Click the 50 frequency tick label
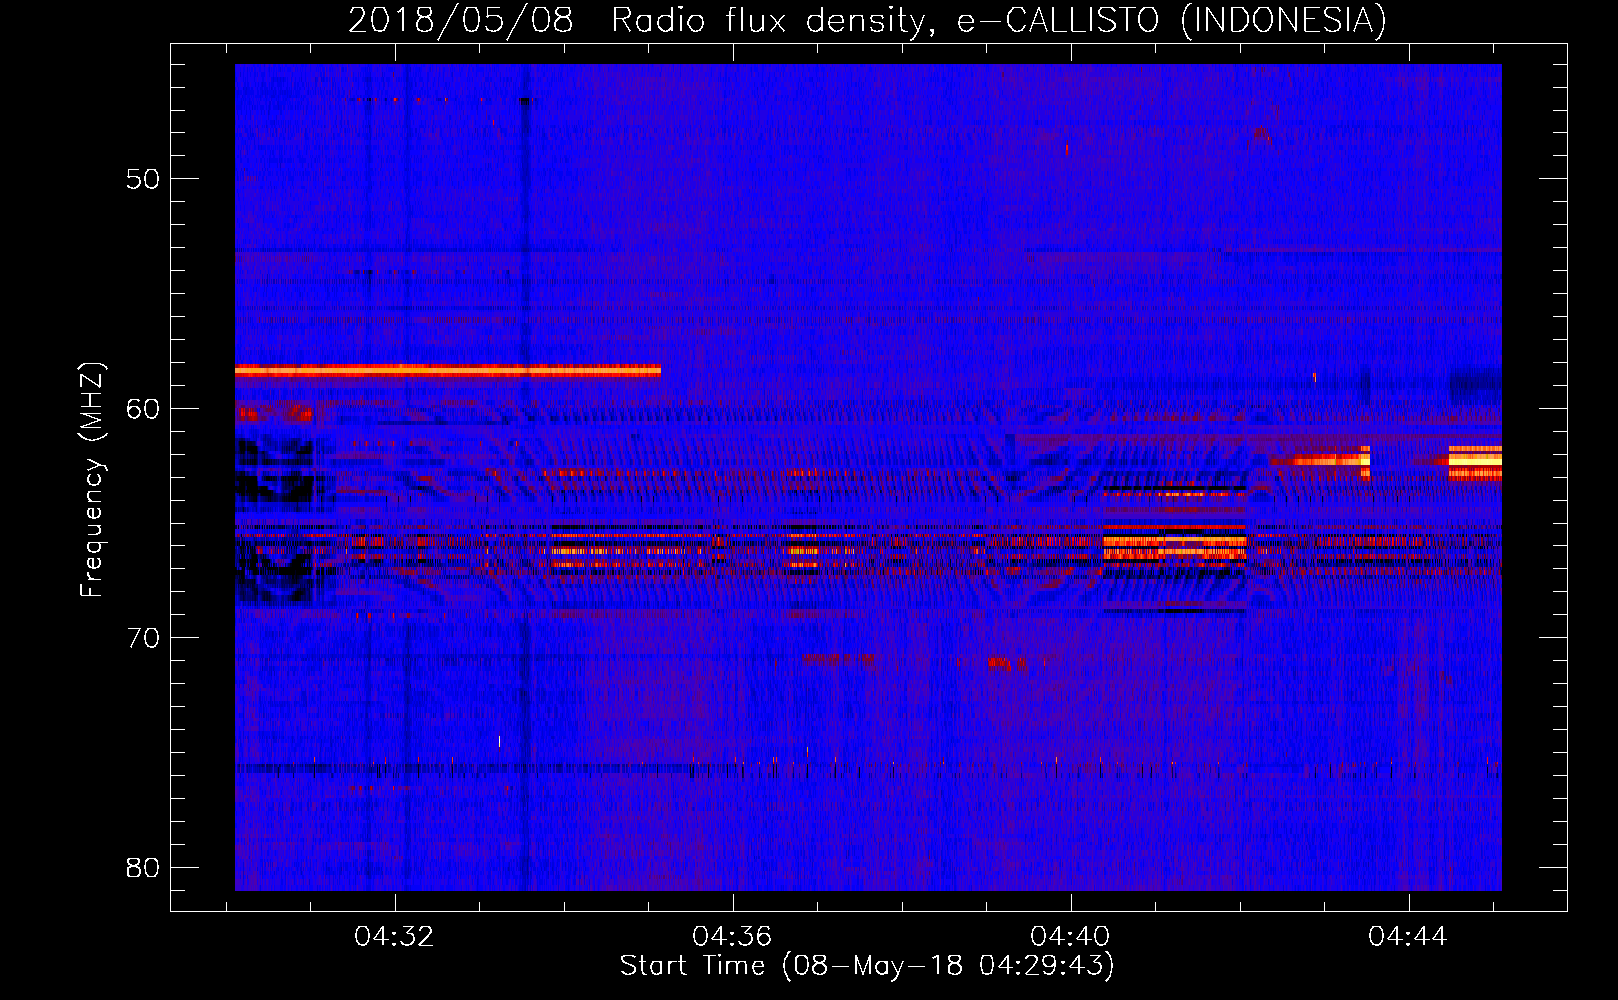This screenshot has width=1618, height=1000. coord(143,179)
